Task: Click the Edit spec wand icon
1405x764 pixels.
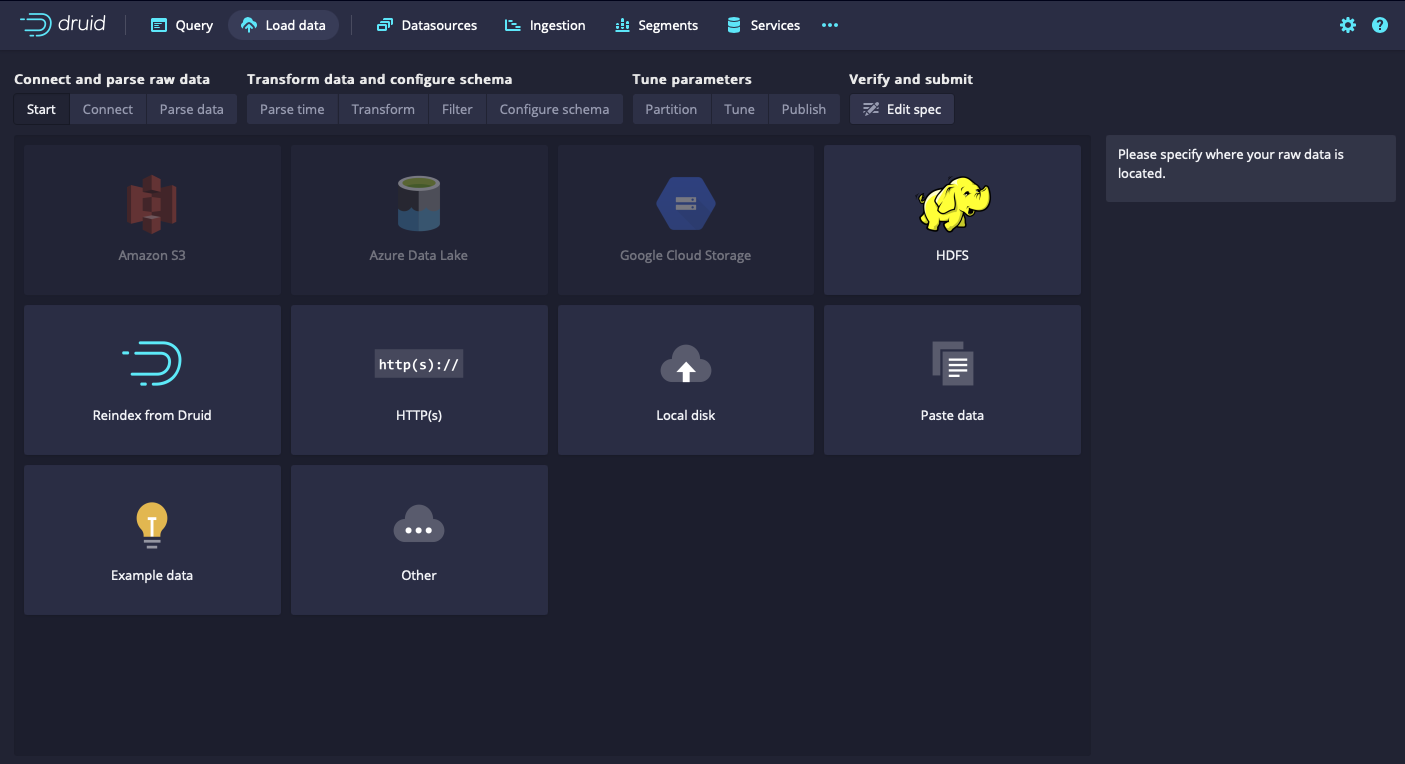Action: click(x=871, y=109)
